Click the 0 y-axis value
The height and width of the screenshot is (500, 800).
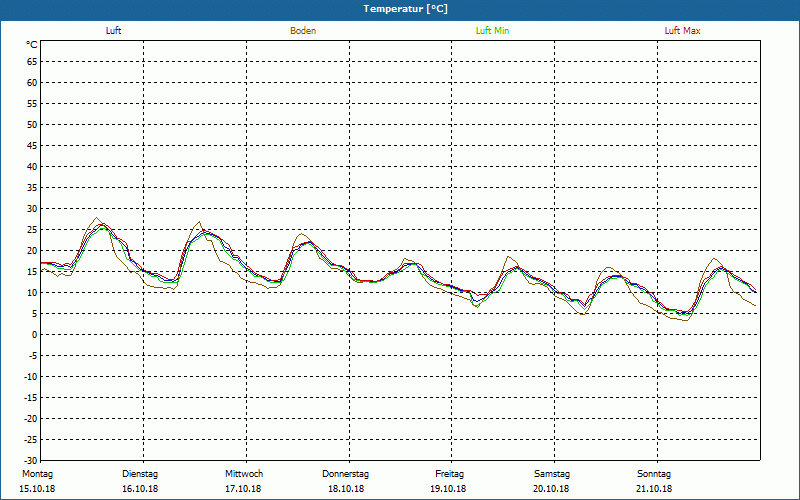pos(35,335)
